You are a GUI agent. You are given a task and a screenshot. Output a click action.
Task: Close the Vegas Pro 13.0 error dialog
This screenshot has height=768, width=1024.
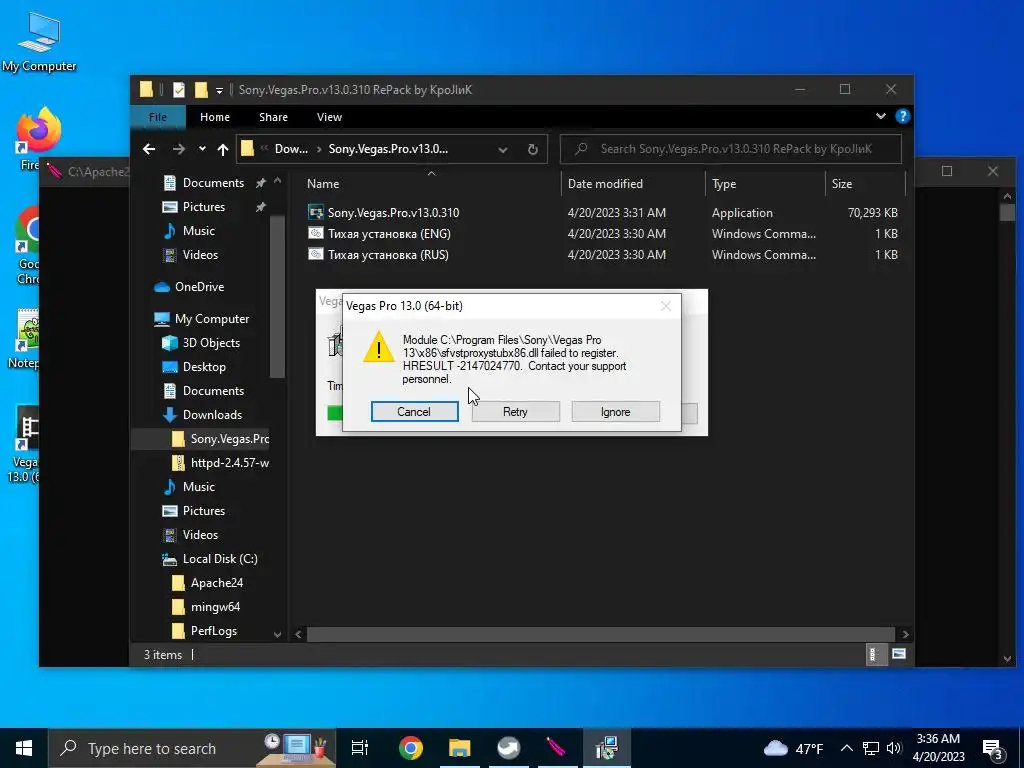[665, 306]
